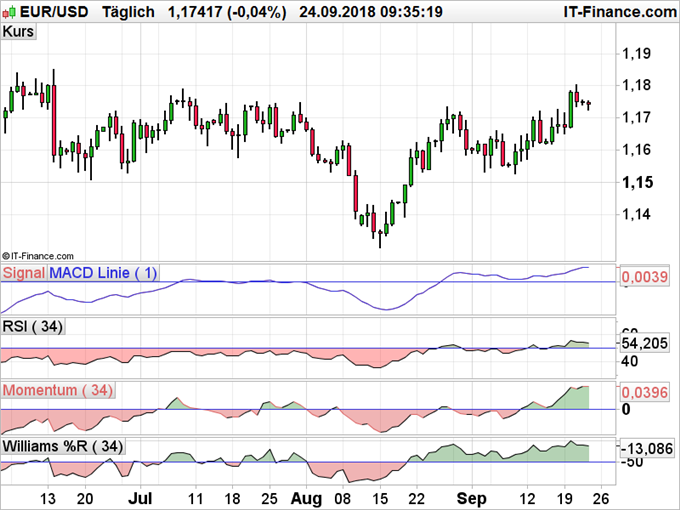Click the 1,18 price axis label
This screenshot has height=510, width=680.
tap(637, 85)
